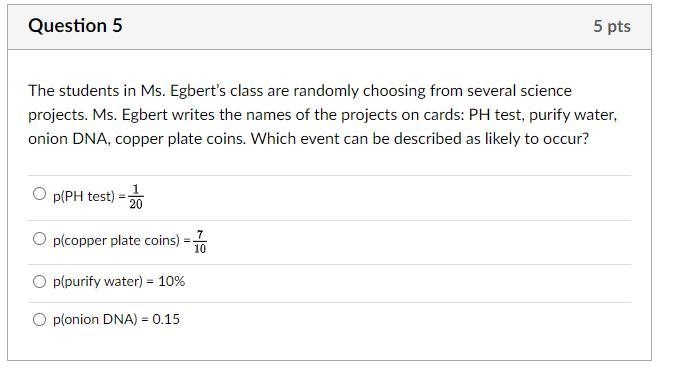Pick the p(onion DNA) = 0.15 radio button

click(x=39, y=319)
